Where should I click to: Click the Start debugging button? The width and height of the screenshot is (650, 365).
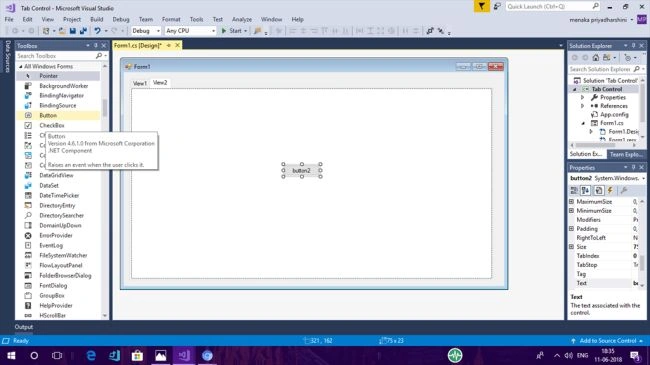[x=234, y=31]
